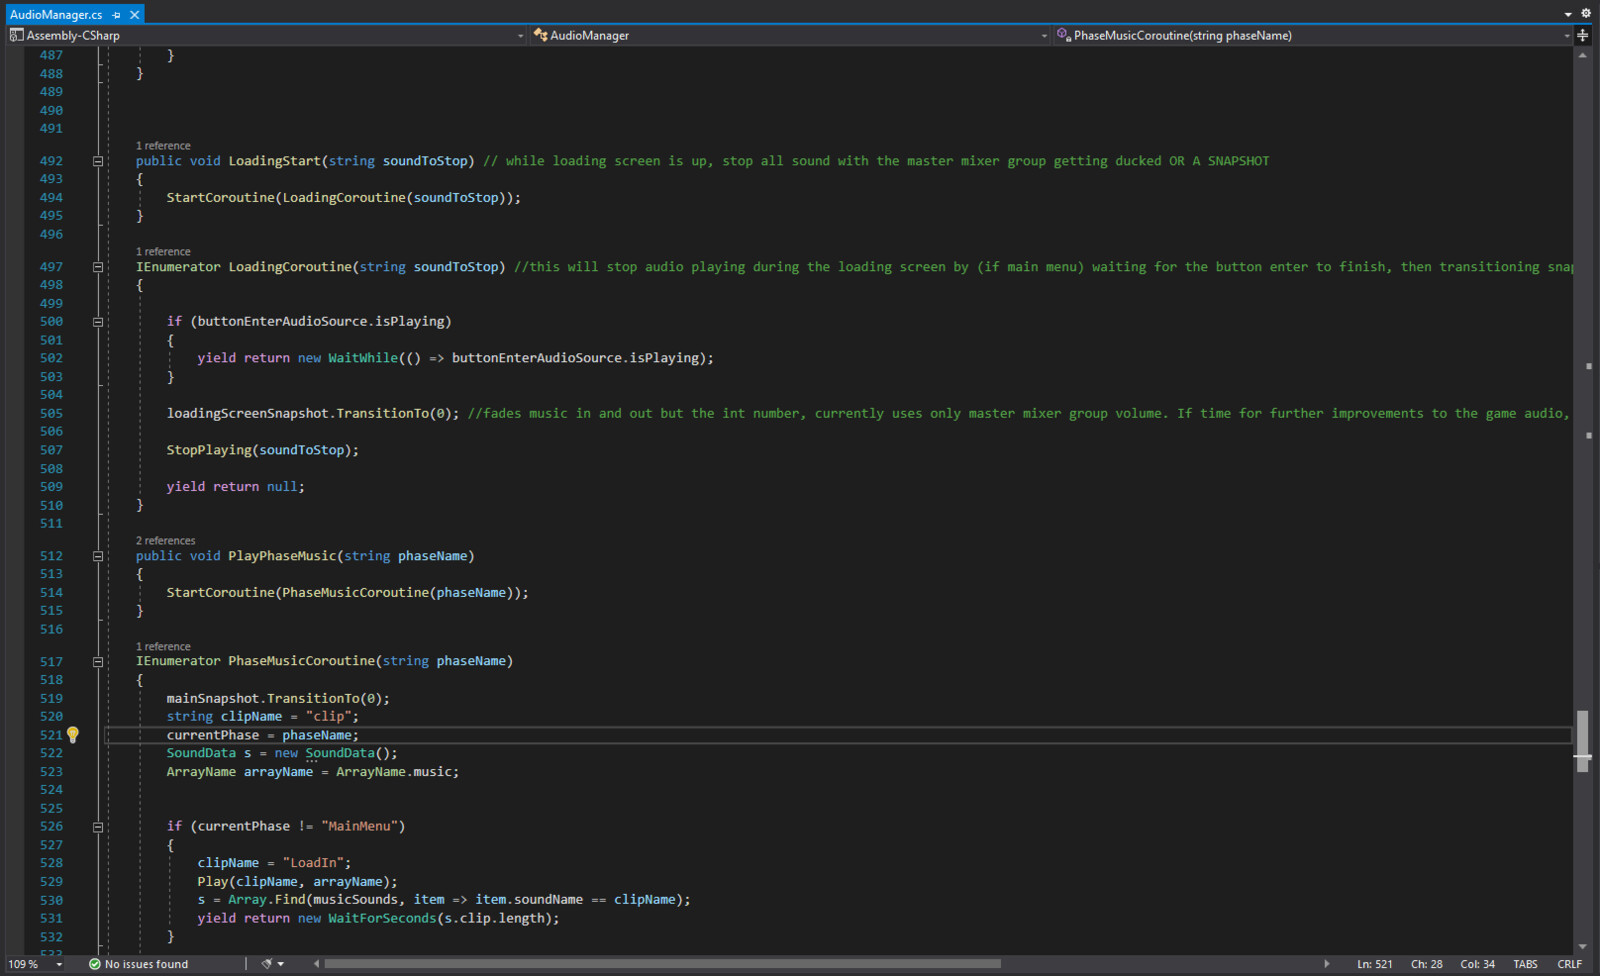The width and height of the screenshot is (1600, 976).
Task: Click 'WaitWhile' on line 502
Action: [363, 358]
